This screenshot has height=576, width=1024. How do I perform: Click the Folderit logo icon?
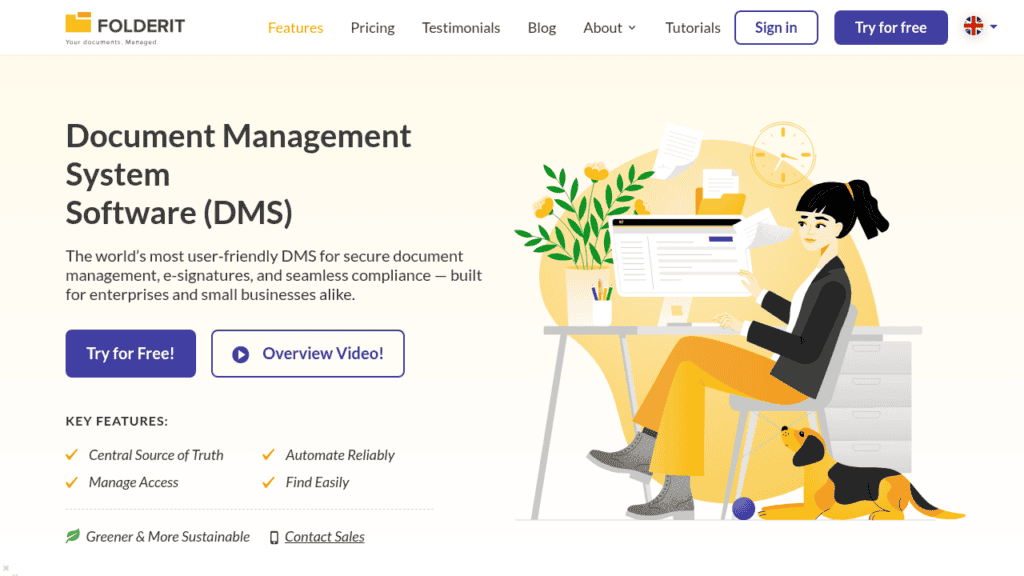[79, 24]
